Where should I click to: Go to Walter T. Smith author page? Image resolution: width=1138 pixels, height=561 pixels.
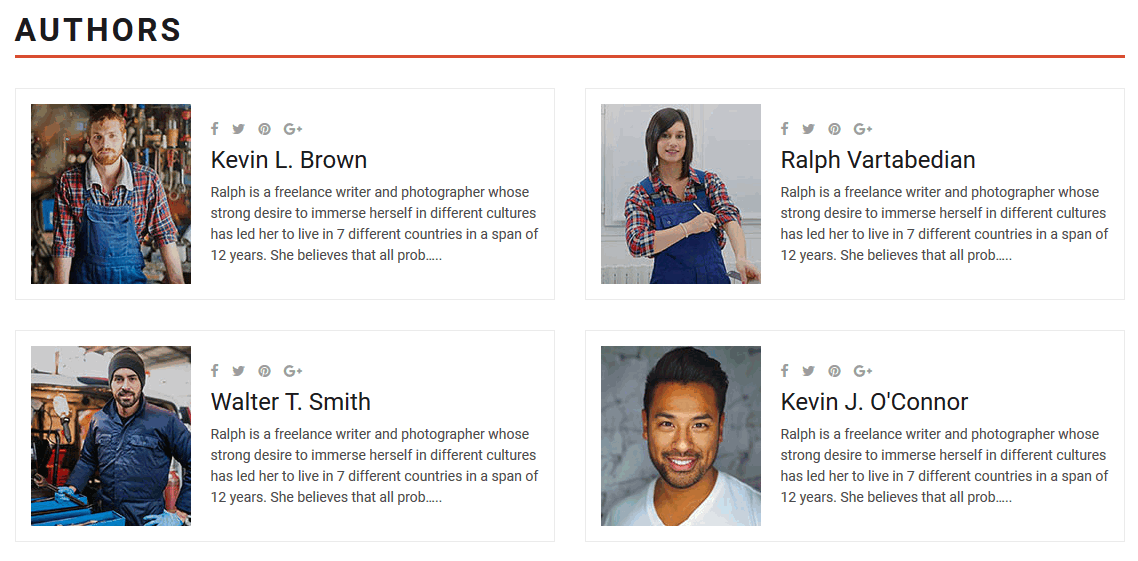pyautogui.click(x=291, y=402)
